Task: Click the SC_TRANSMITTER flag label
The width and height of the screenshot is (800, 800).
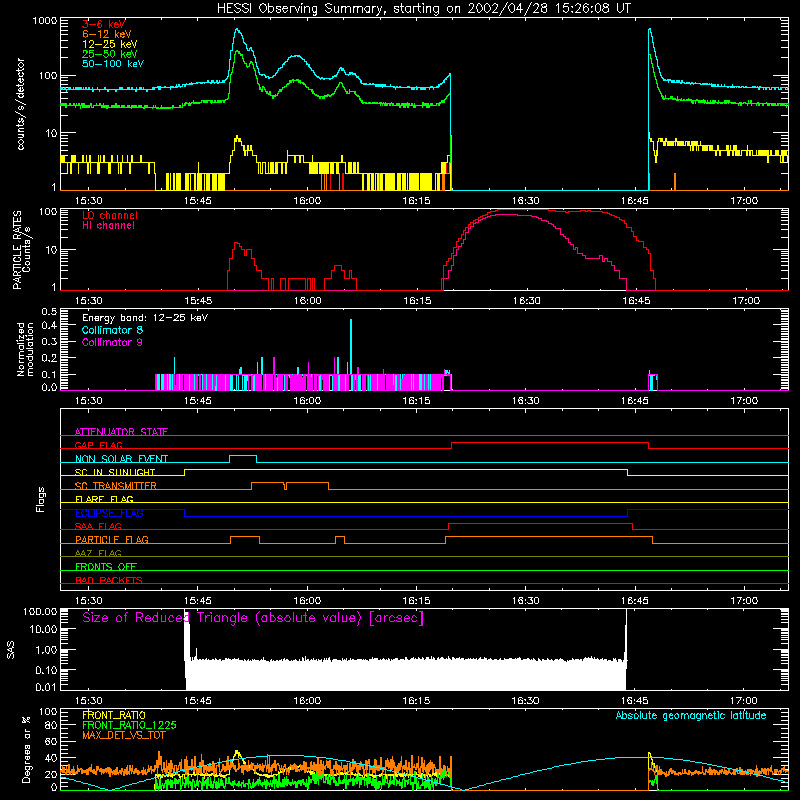Action: (116, 486)
